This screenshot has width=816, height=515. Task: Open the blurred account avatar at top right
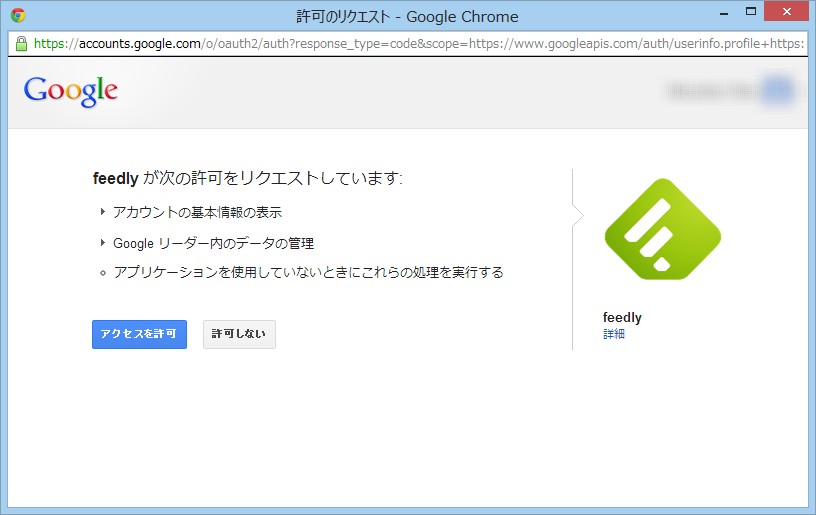tap(776, 91)
